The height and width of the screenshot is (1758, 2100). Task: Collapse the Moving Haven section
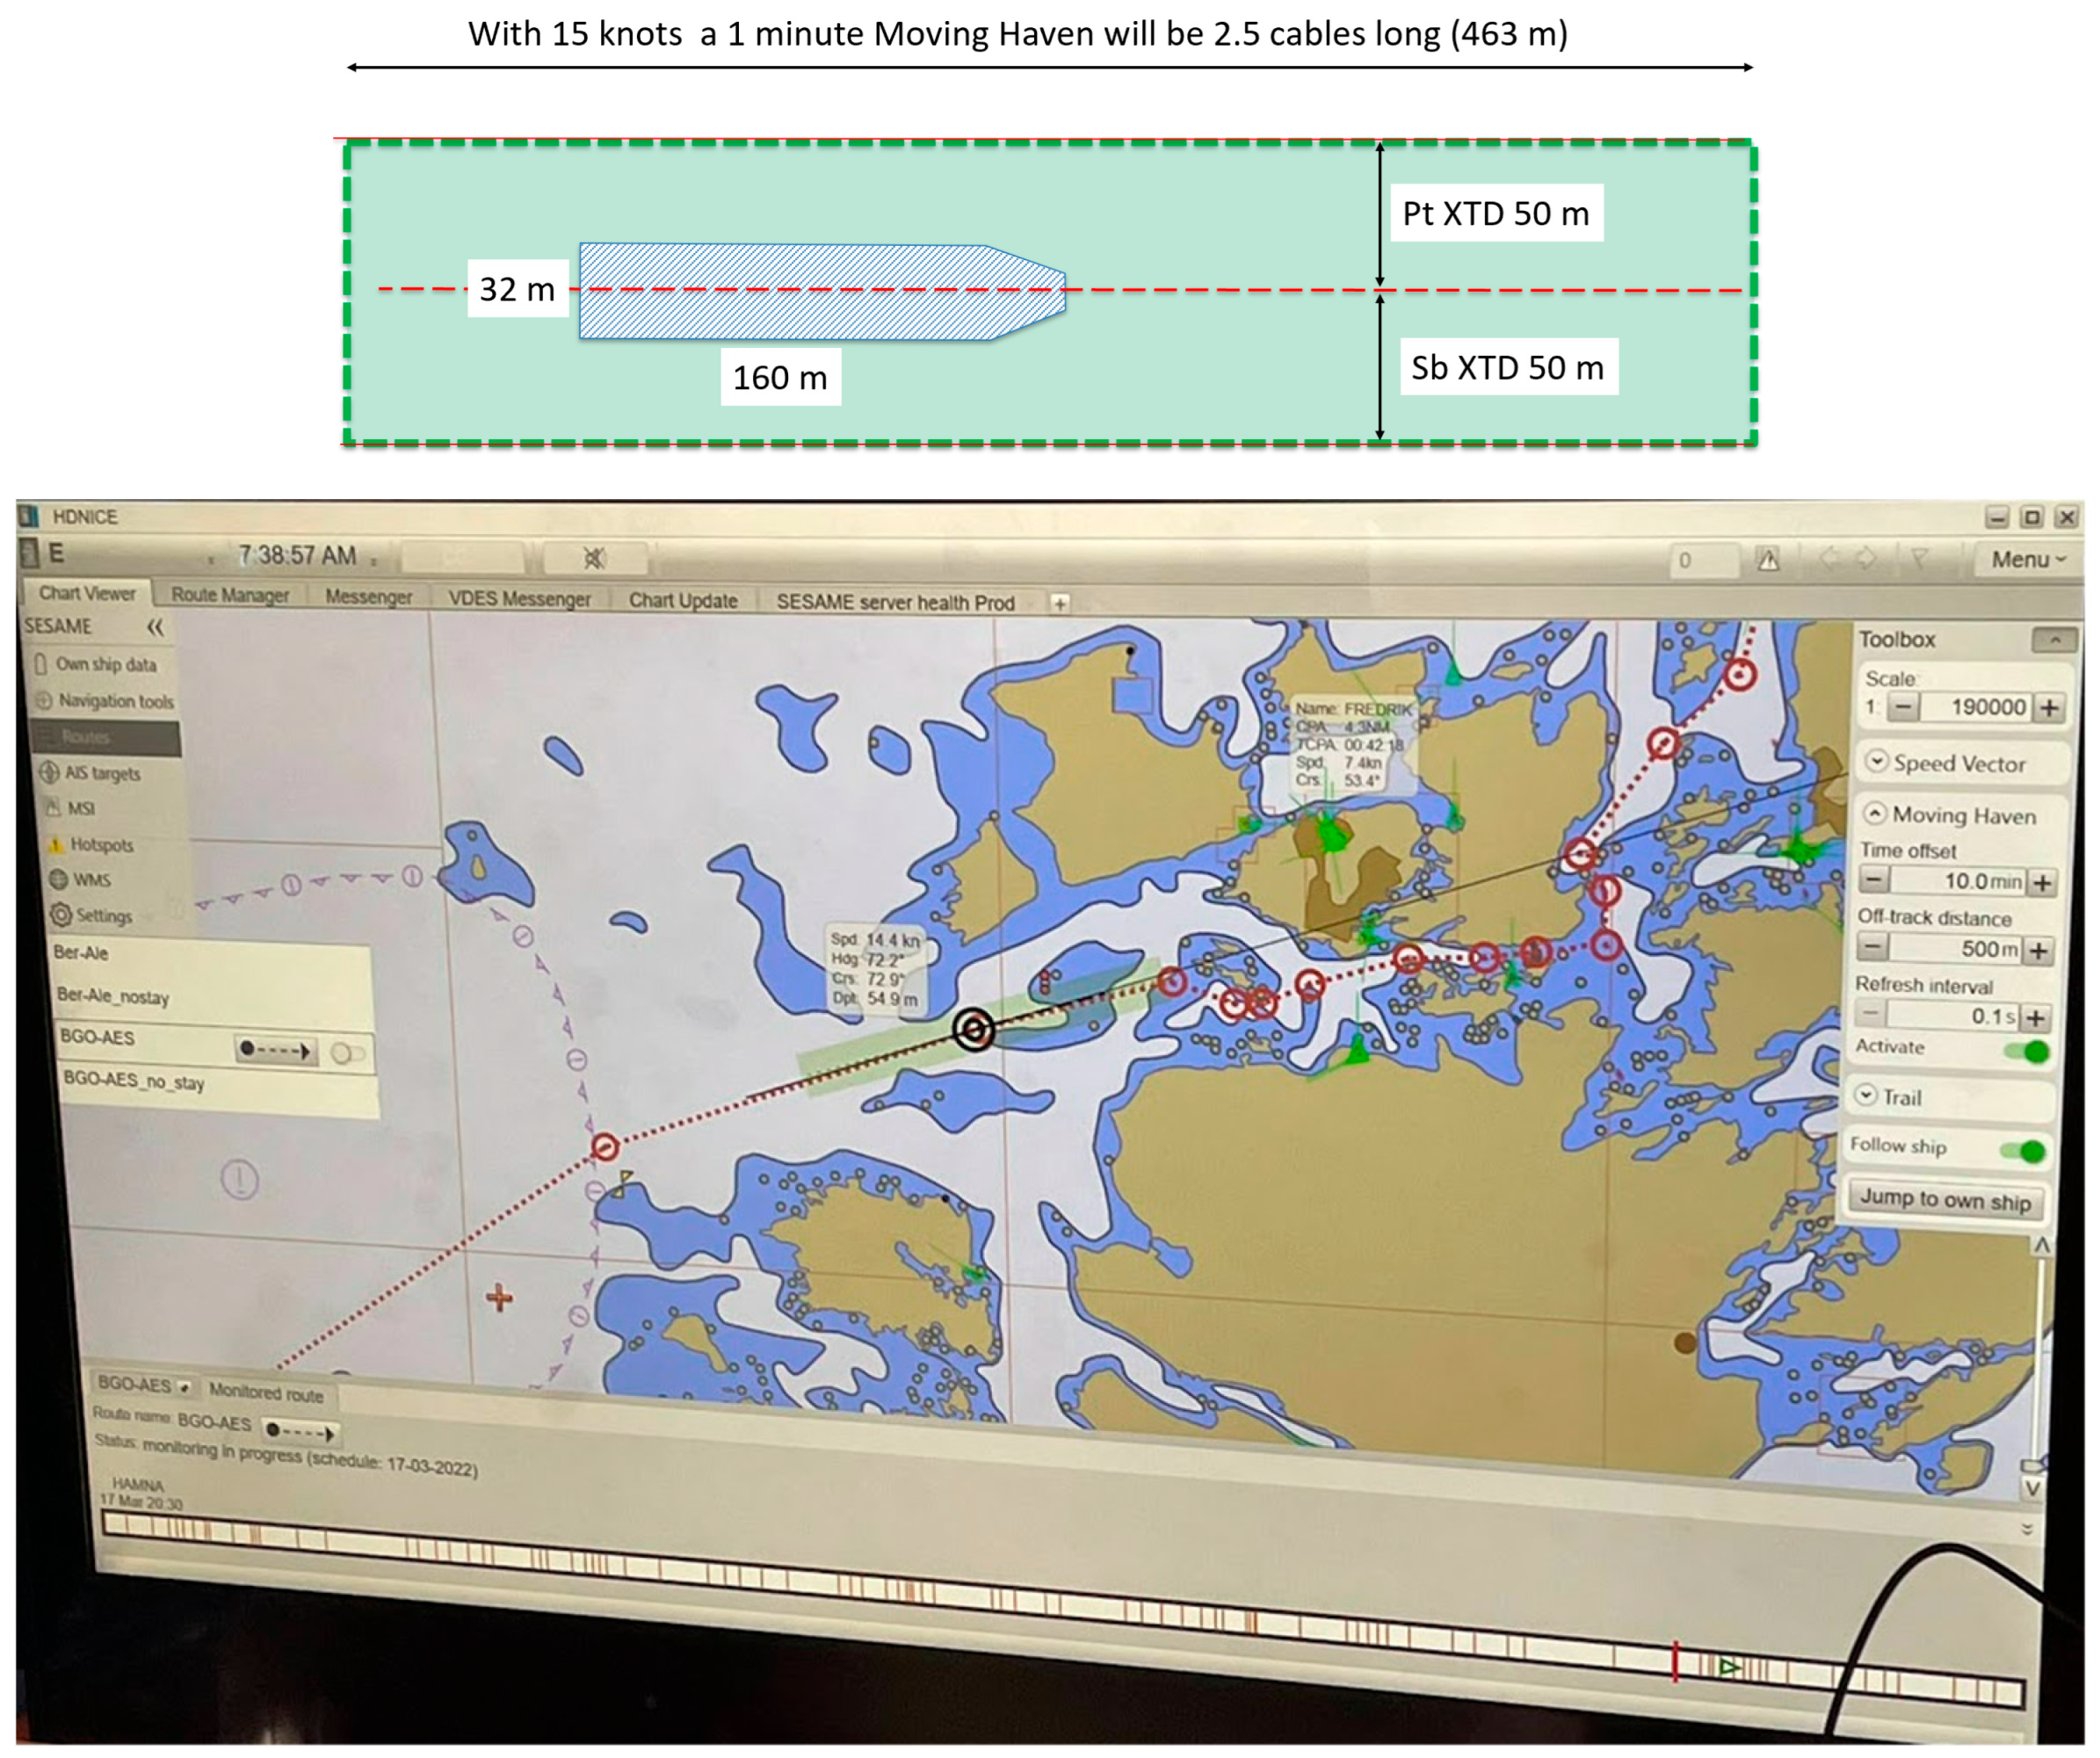(1874, 814)
